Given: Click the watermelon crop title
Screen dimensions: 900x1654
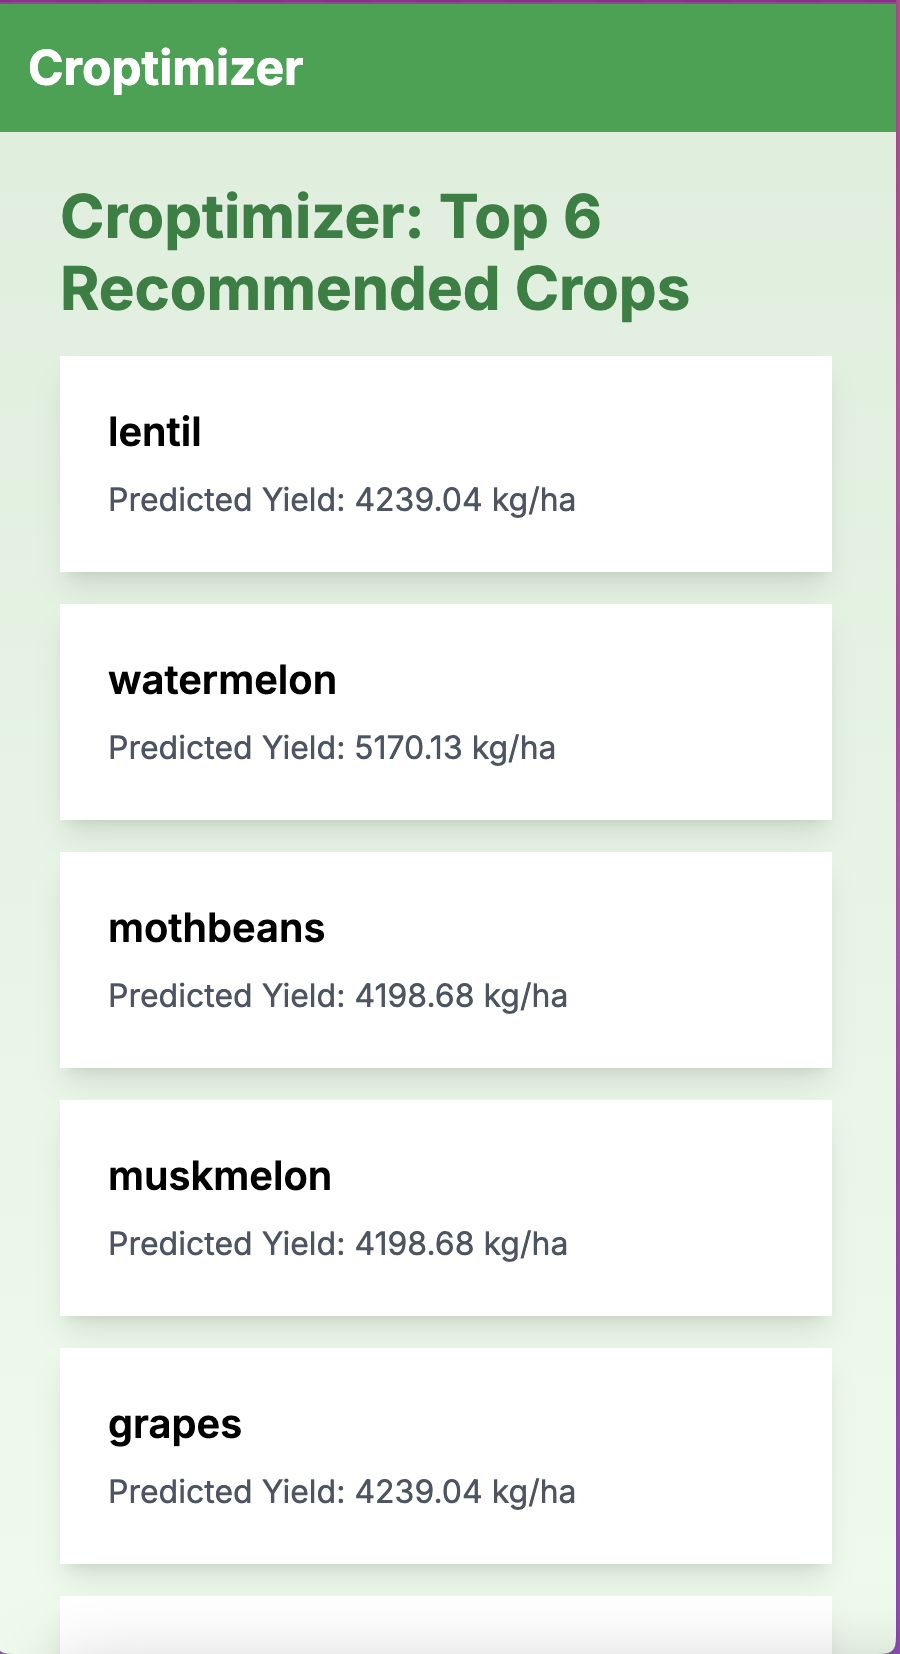Looking at the screenshot, I should pyautogui.click(x=222, y=680).
